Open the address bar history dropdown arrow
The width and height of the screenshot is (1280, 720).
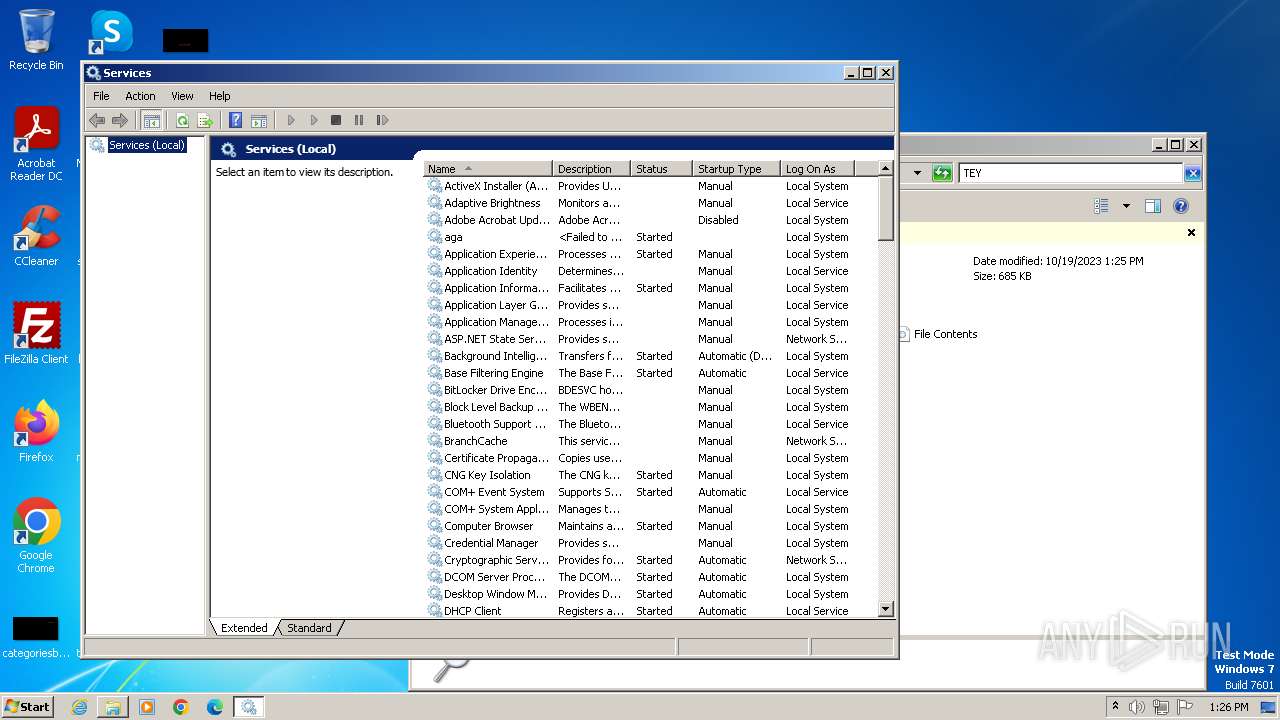pos(917,173)
